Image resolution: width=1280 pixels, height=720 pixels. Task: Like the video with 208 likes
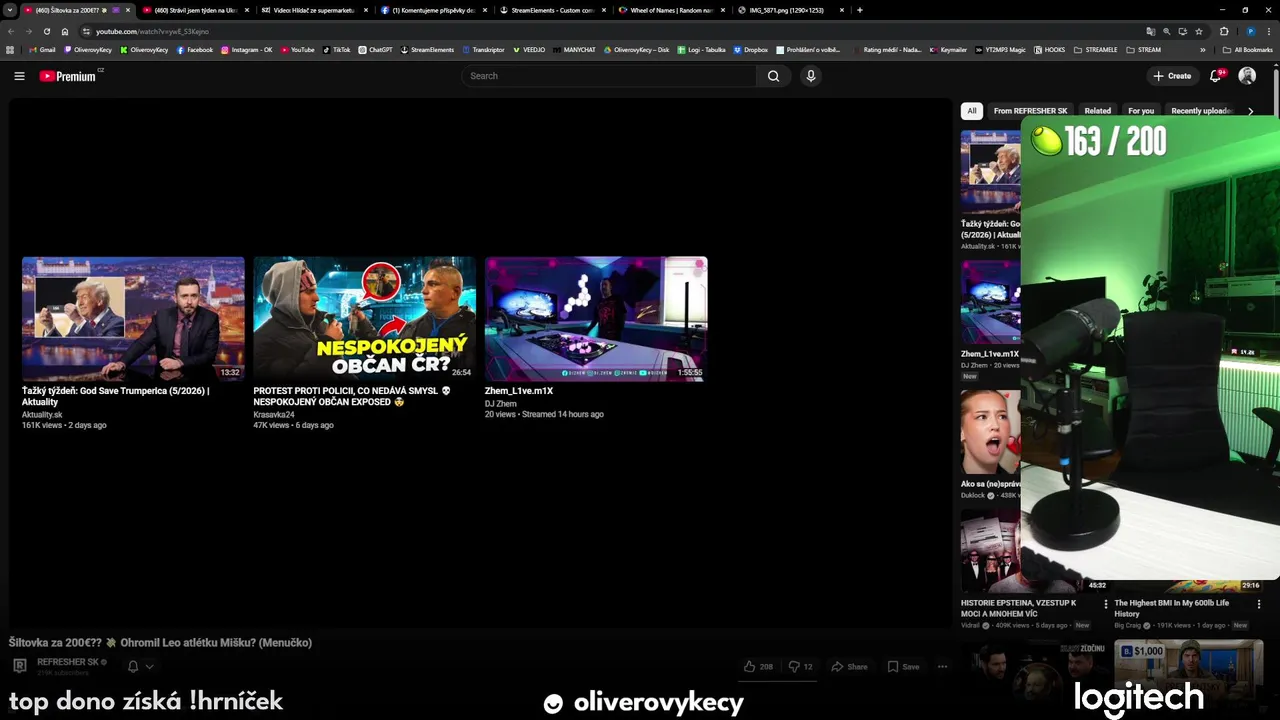[x=758, y=666]
